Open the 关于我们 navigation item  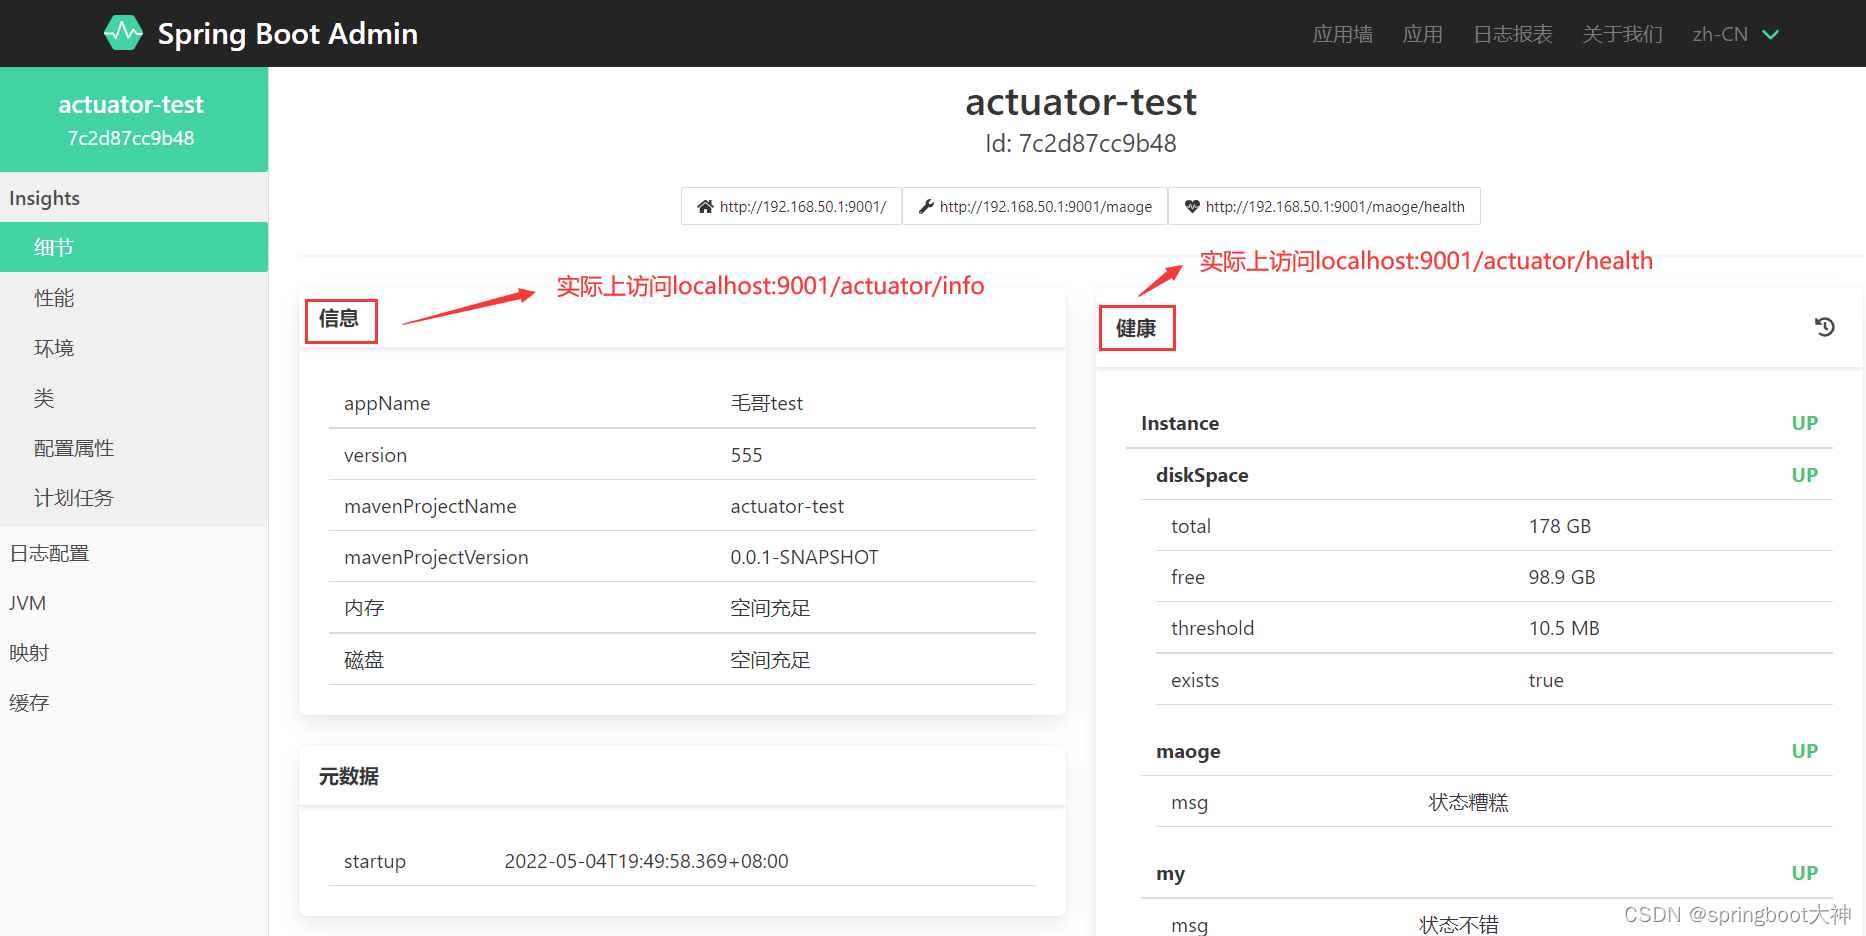1622,34
